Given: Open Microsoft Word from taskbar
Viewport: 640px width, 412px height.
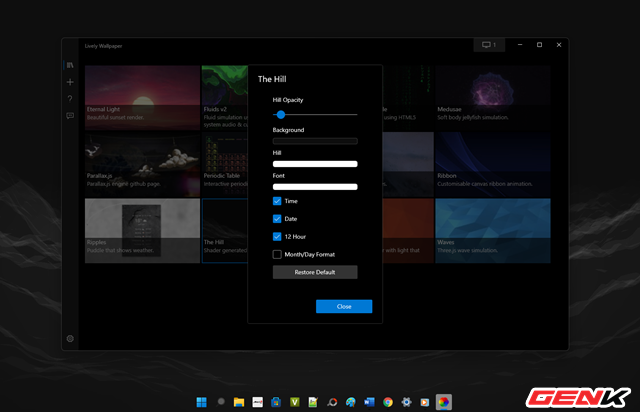Looking at the screenshot, I should tap(369, 402).
